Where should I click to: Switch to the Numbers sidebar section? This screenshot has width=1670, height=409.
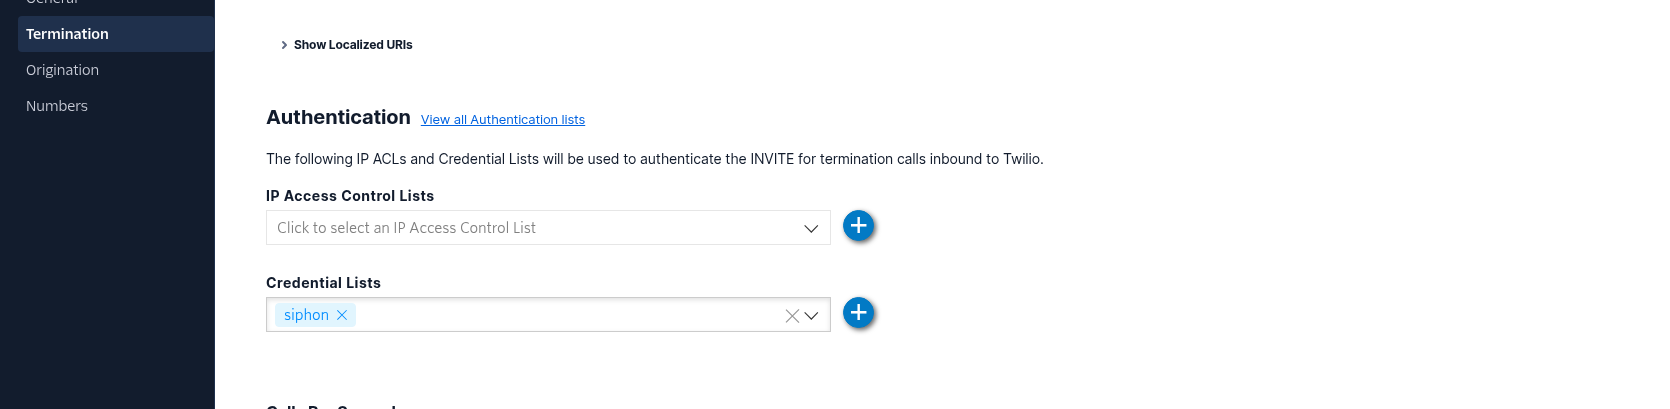coord(57,106)
